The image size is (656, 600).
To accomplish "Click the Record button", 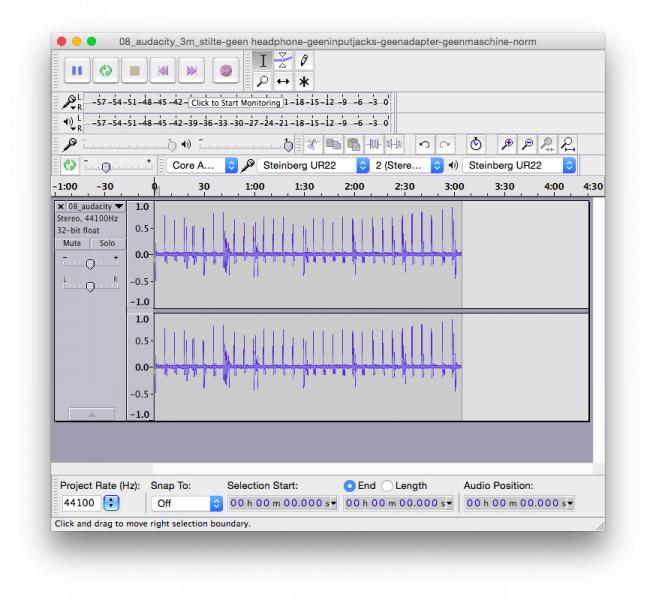I will (226, 71).
